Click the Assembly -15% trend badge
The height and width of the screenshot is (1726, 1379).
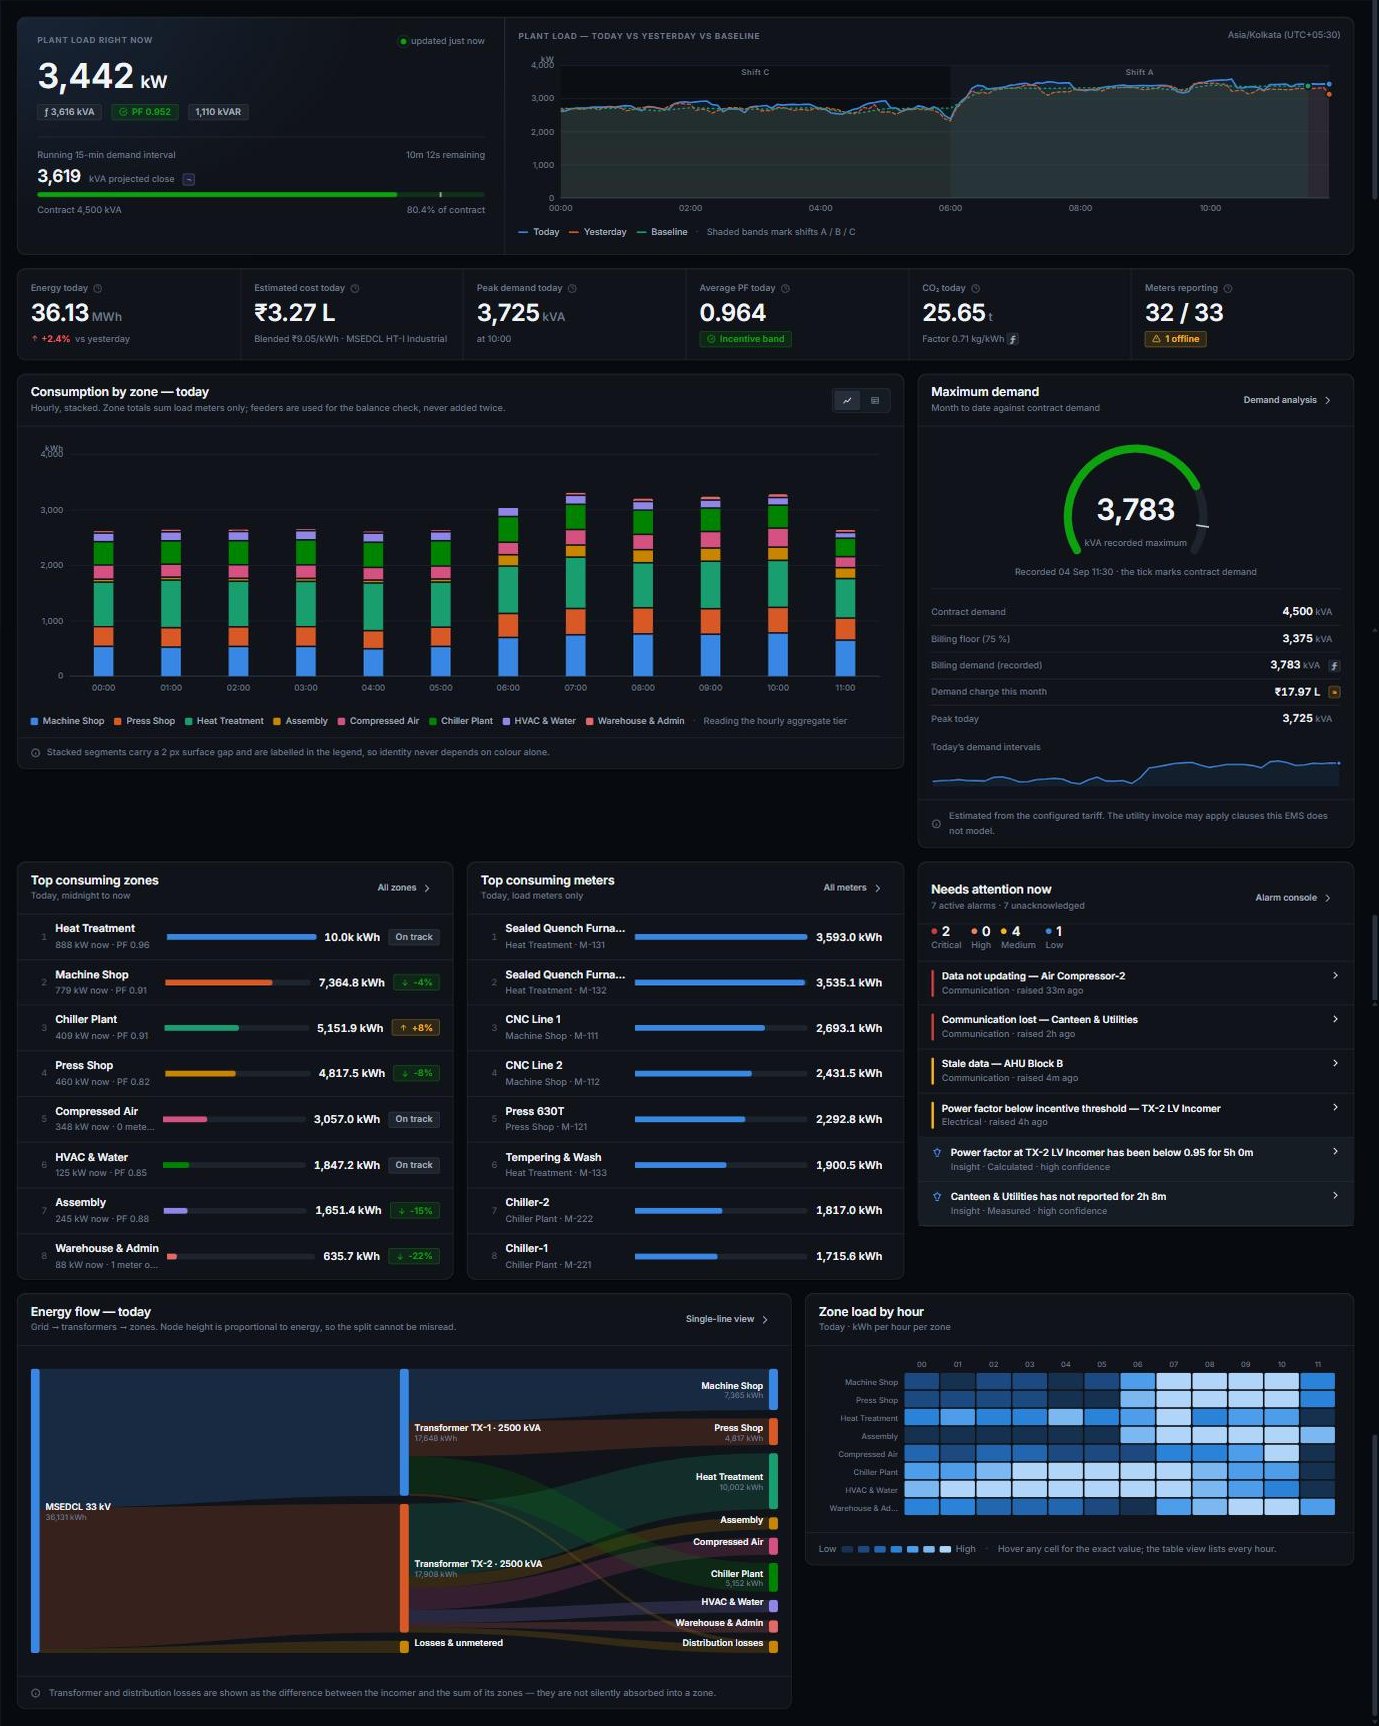[415, 1211]
